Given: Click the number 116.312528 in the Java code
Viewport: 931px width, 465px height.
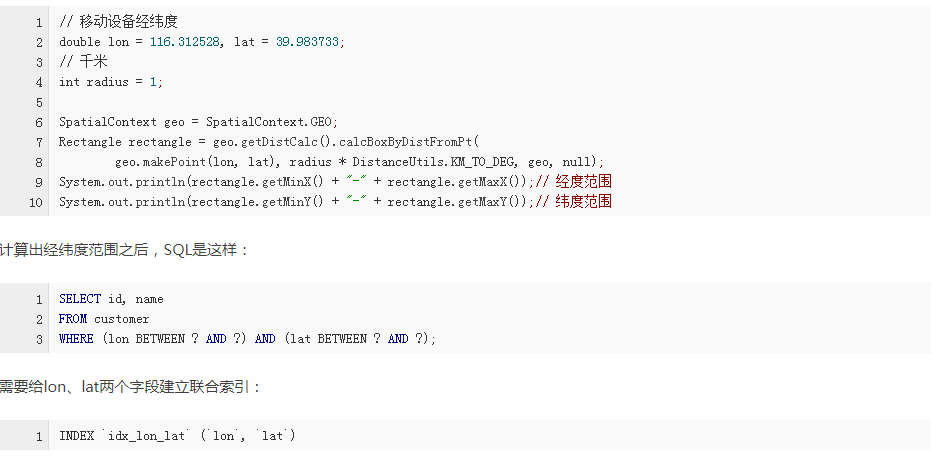Looking at the screenshot, I should [185, 42].
